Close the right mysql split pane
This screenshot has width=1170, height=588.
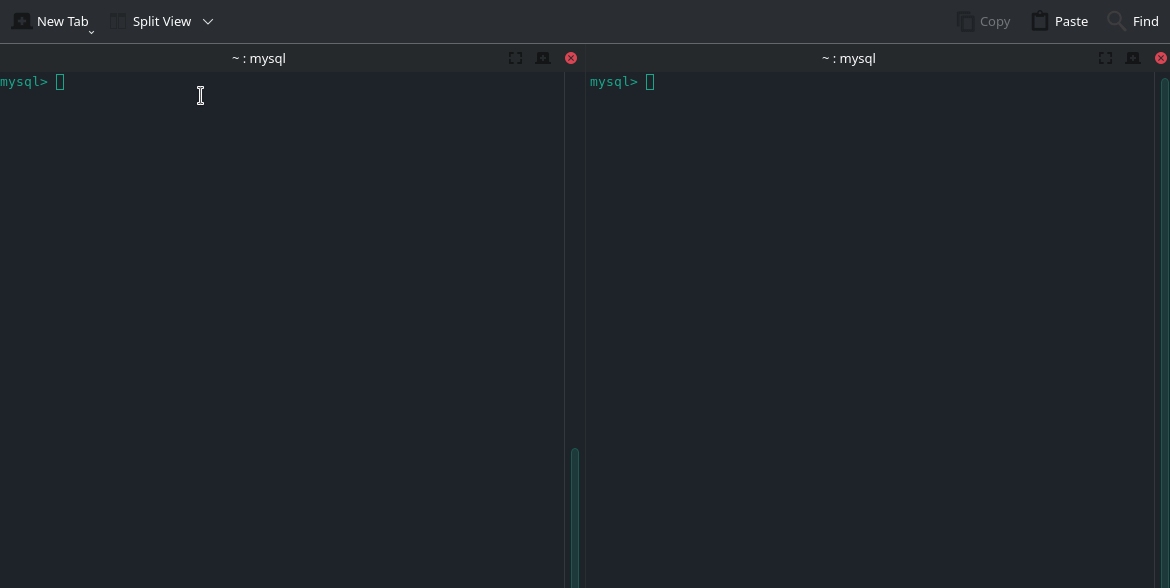[1161, 58]
